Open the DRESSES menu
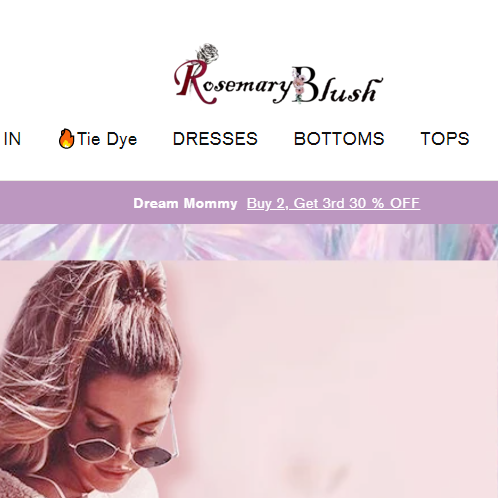 click(215, 139)
